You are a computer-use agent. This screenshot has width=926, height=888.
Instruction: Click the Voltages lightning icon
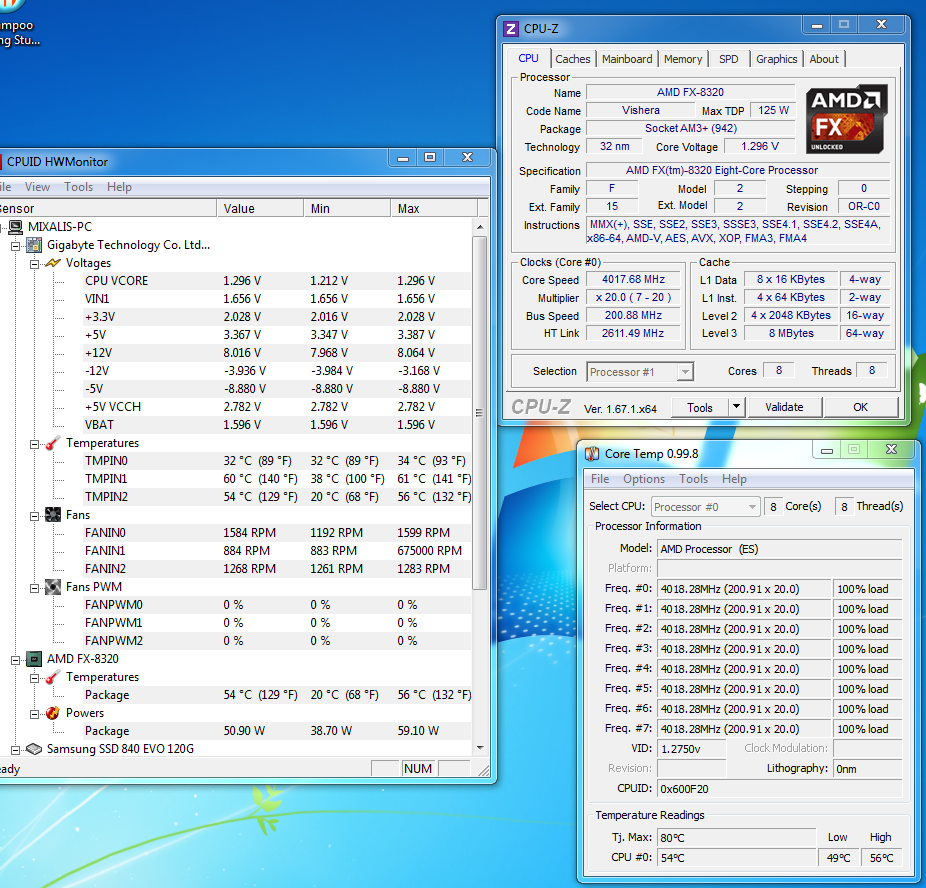tap(53, 263)
